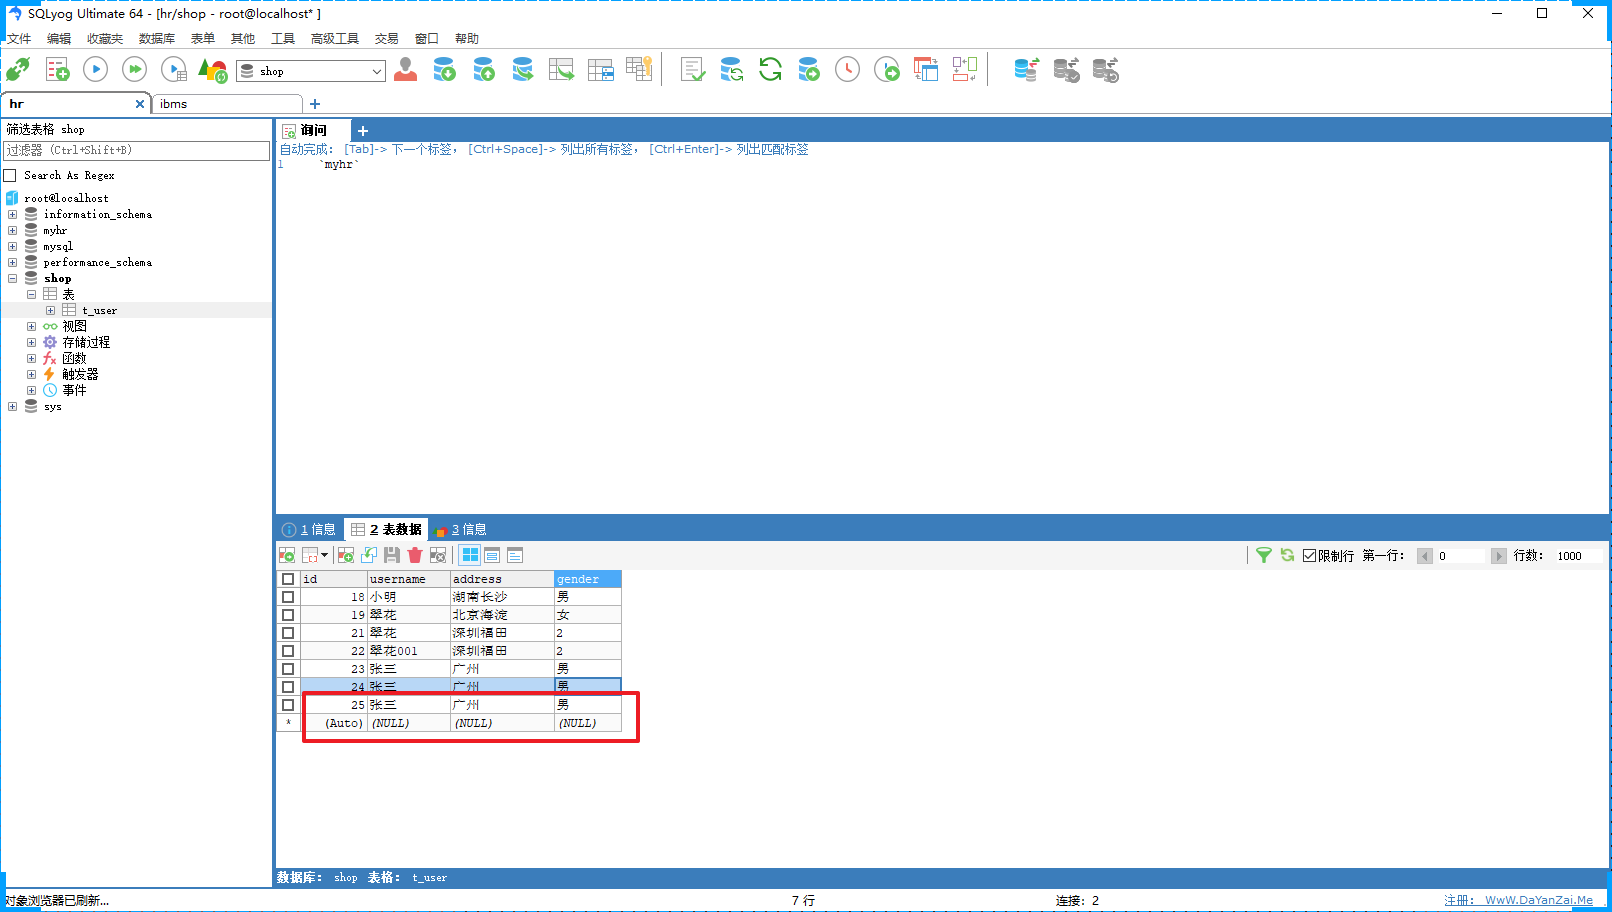
Task: Check the header select-all rows checkbox
Action: (288, 579)
